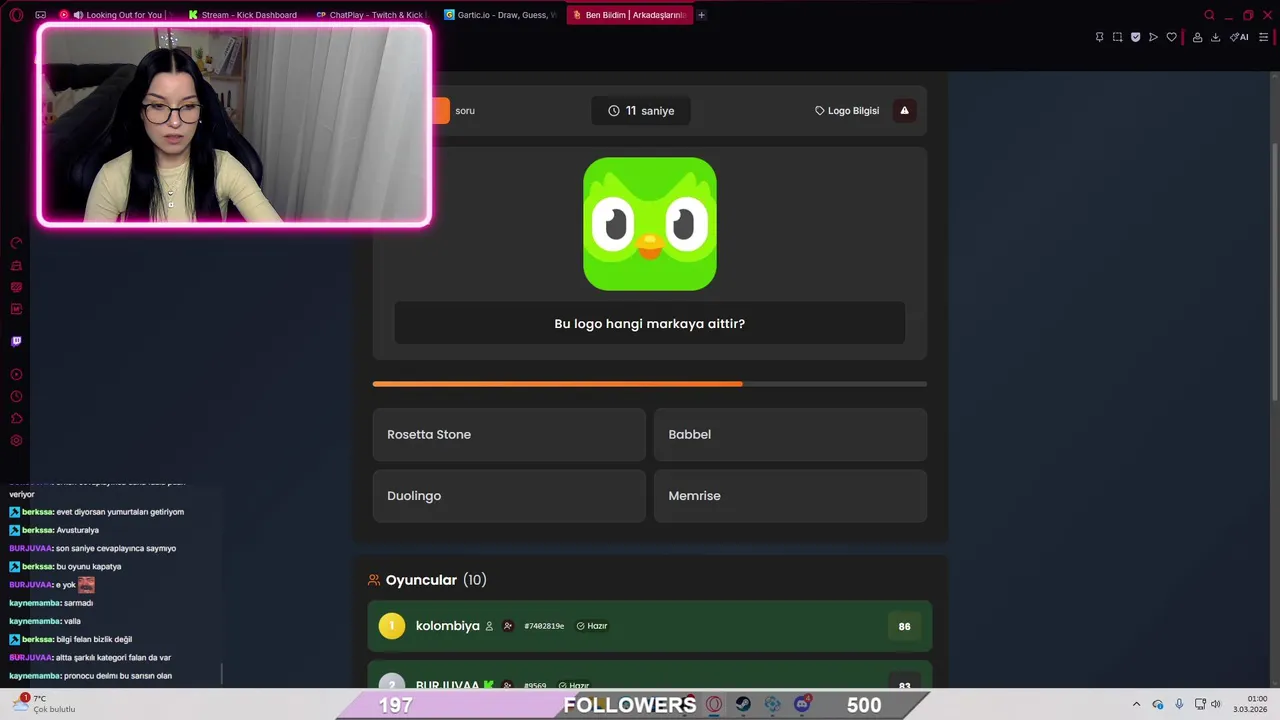Screen dimensions: 1280x720
Task: Click the Duolingo owl logo image
Action: 650,224
